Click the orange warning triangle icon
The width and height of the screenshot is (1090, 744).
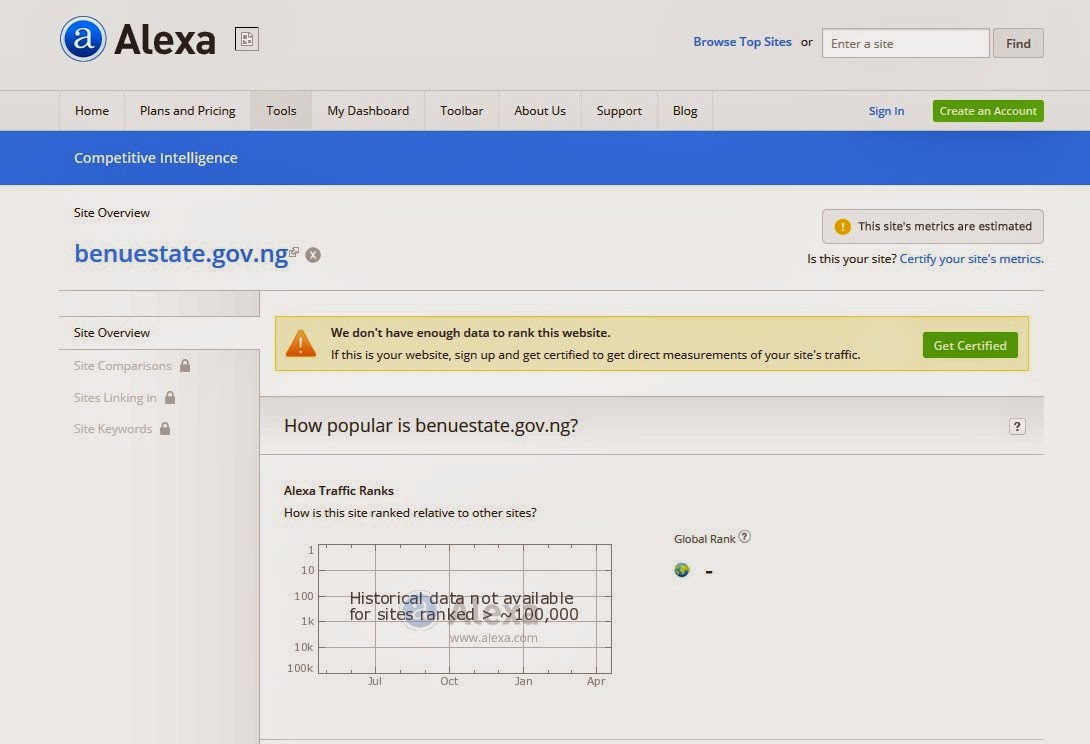pyautogui.click(x=301, y=343)
